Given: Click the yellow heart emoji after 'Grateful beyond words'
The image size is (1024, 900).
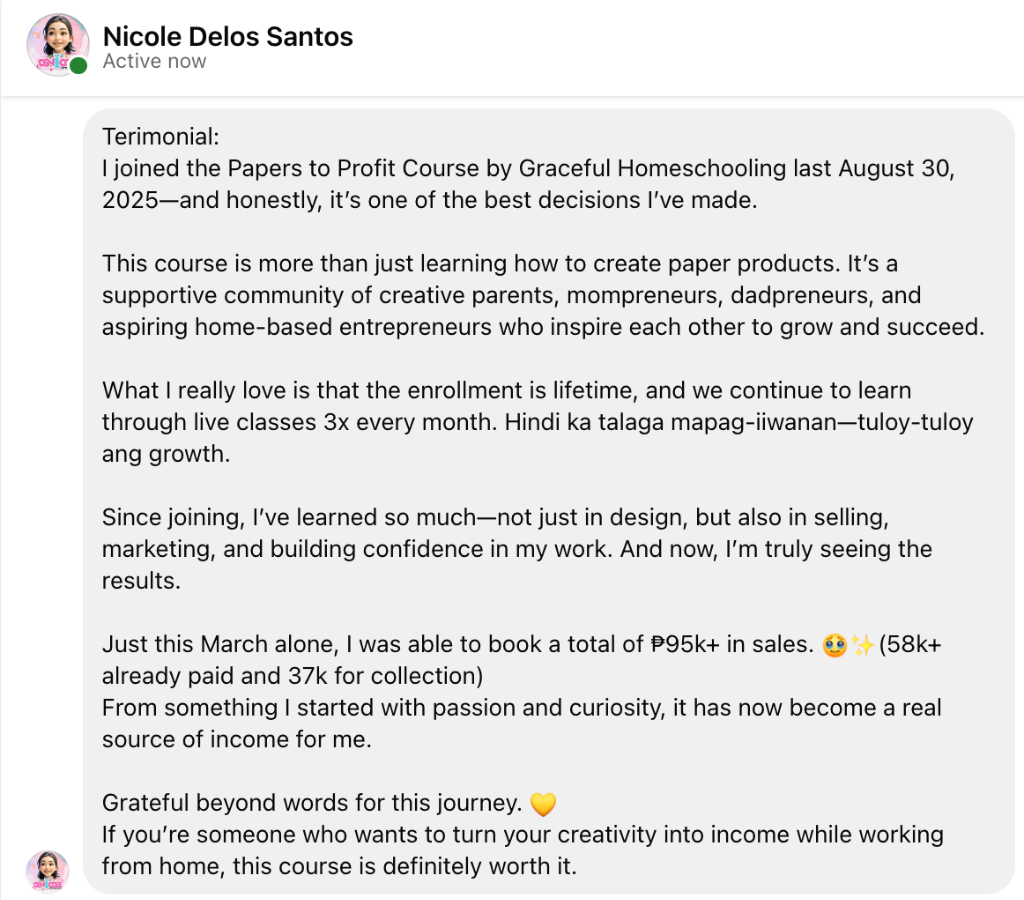Looking at the screenshot, I should point(543,804).
